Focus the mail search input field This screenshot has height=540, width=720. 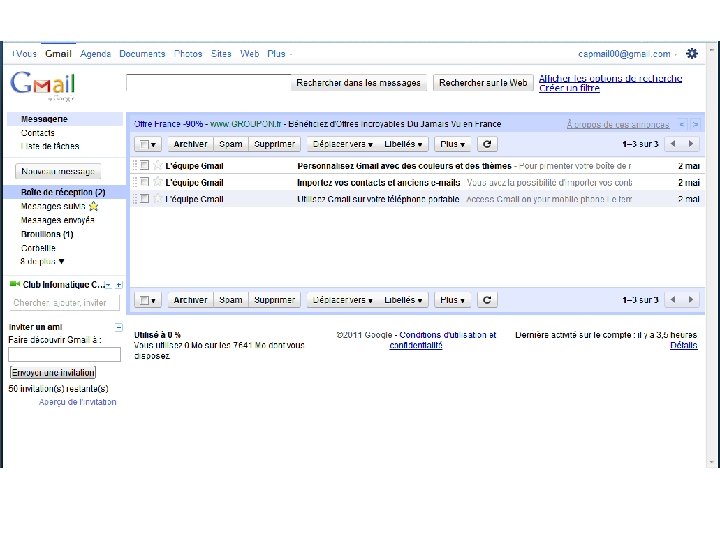coord(208,83)
